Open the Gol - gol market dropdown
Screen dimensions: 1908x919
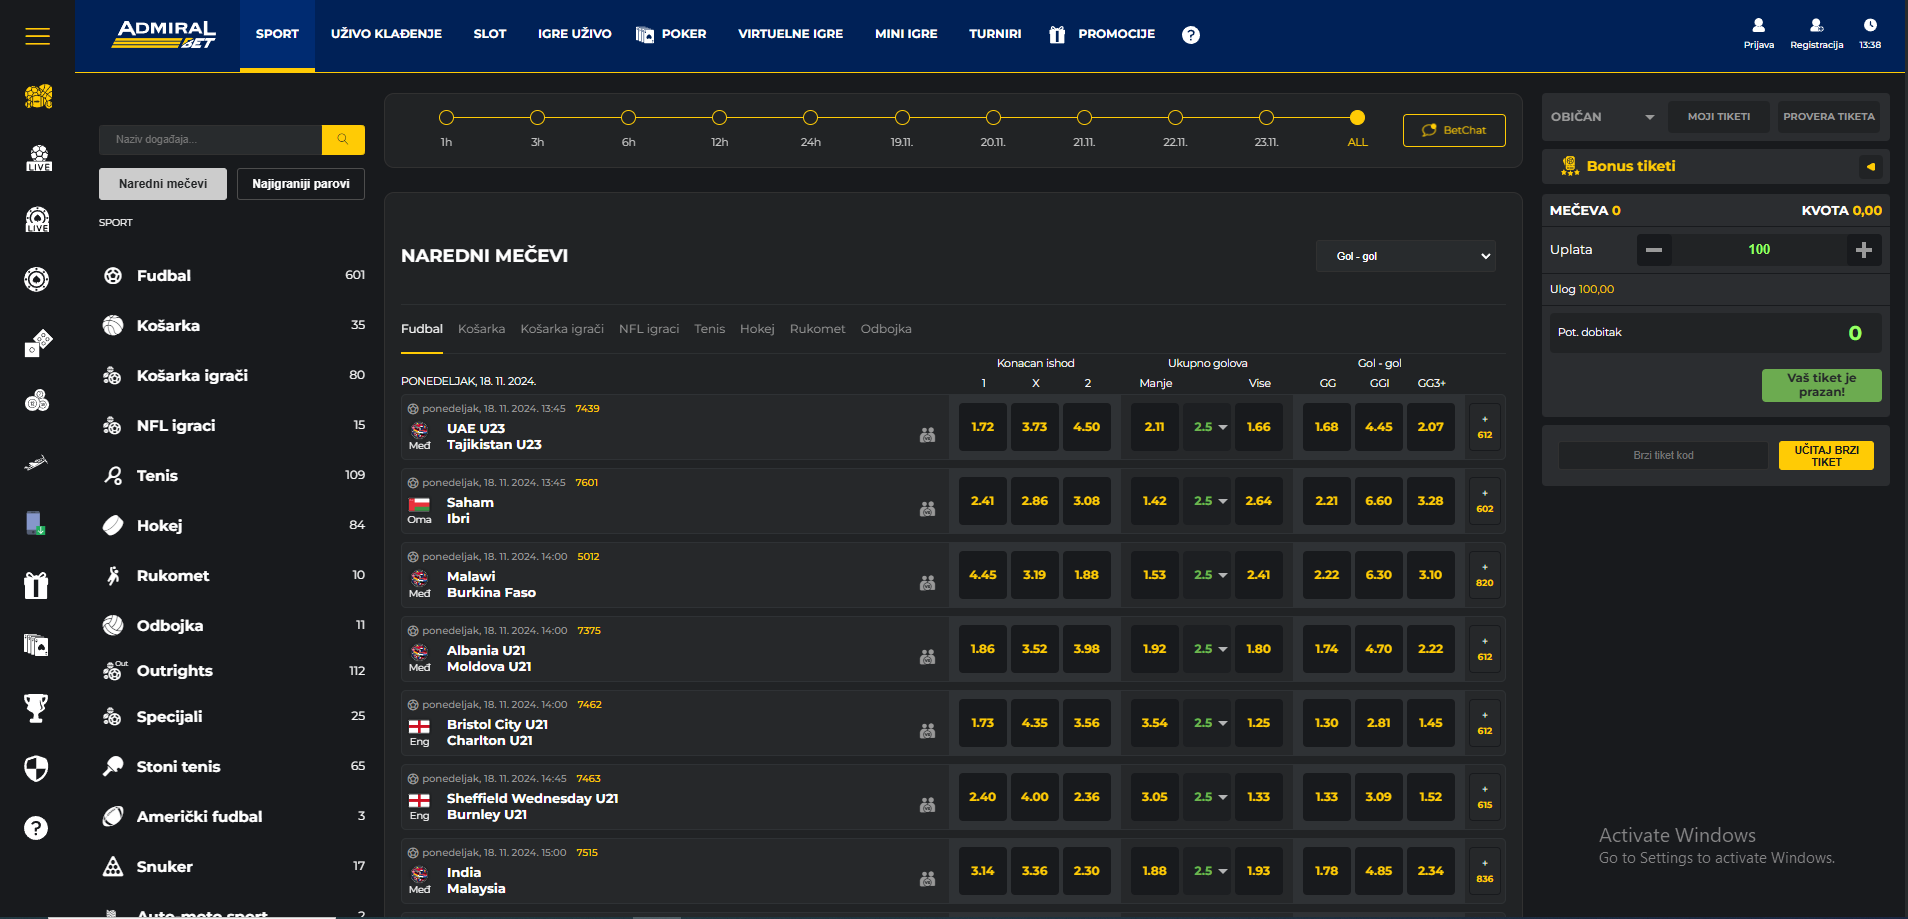pos(1406,256)
